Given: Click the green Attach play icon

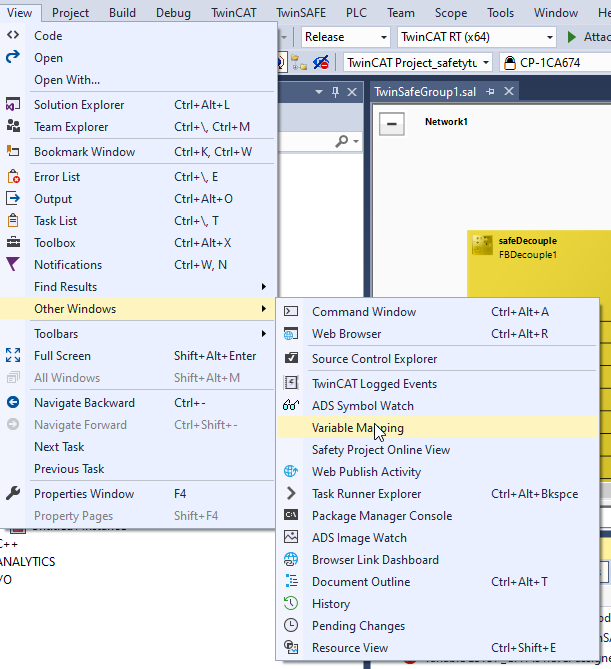Looking at the screenshot, I should 571,37.
